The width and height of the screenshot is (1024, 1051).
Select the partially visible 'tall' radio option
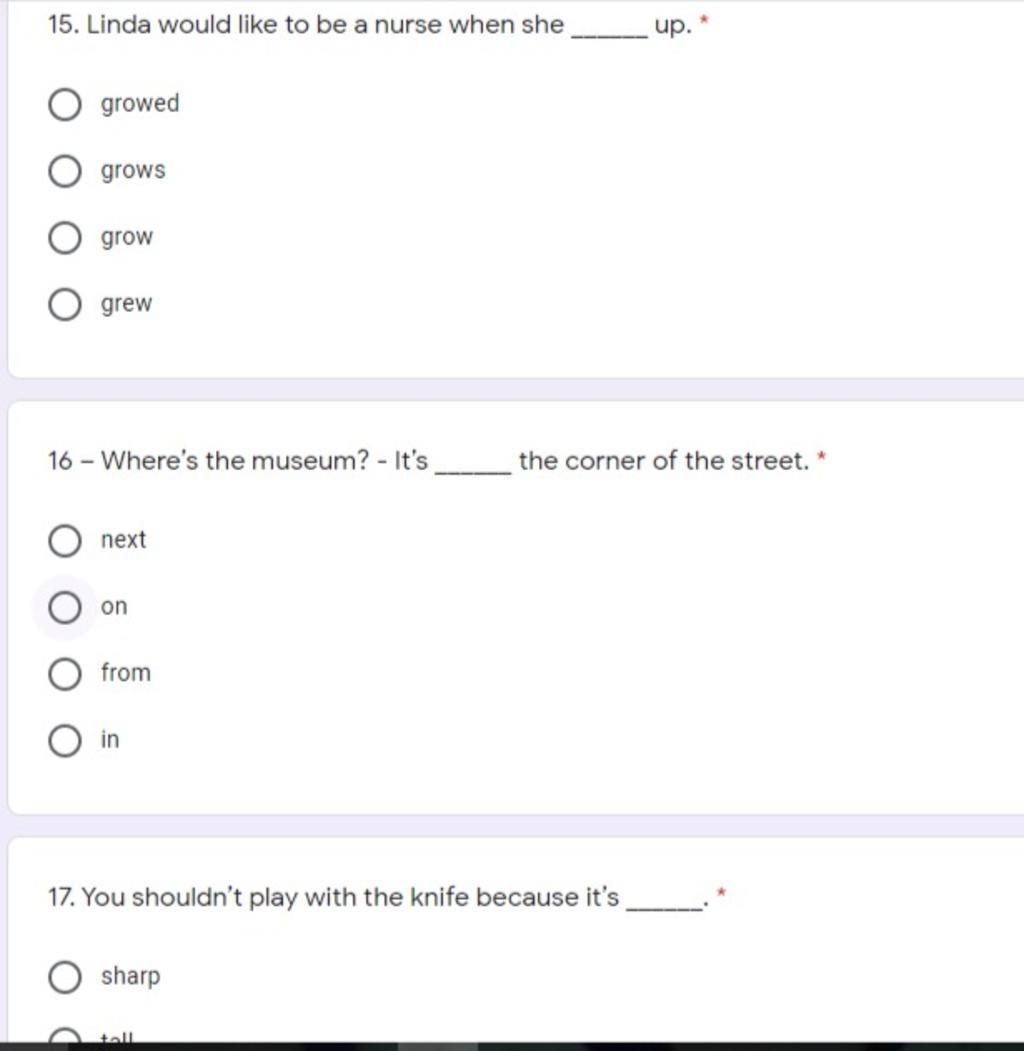point(65,1038)
